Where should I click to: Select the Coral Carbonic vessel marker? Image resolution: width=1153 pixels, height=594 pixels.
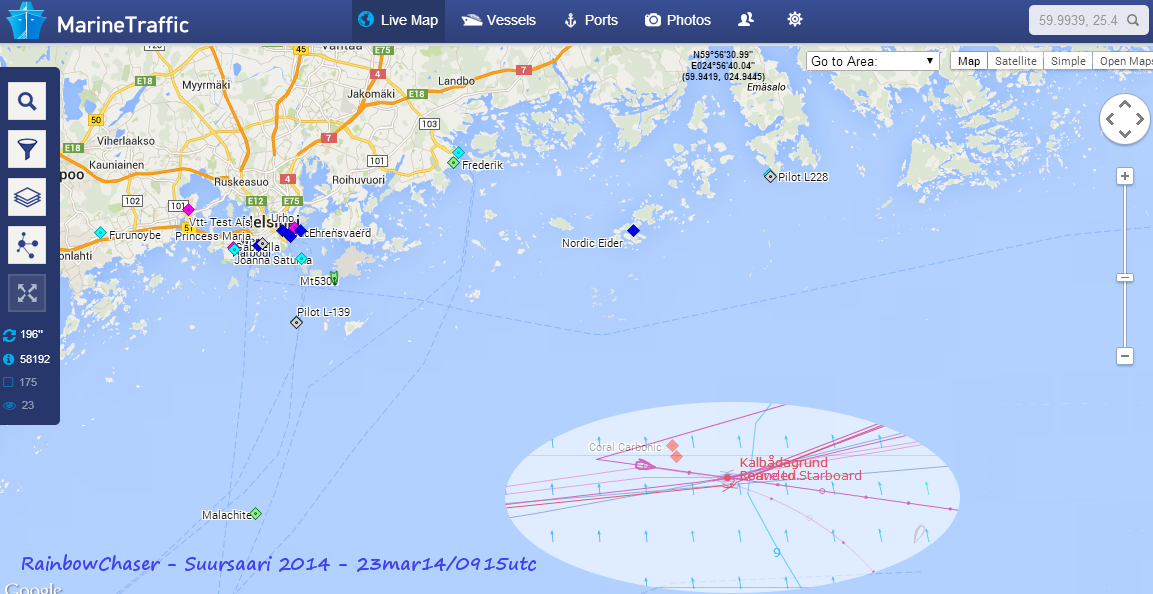point(672,446)
